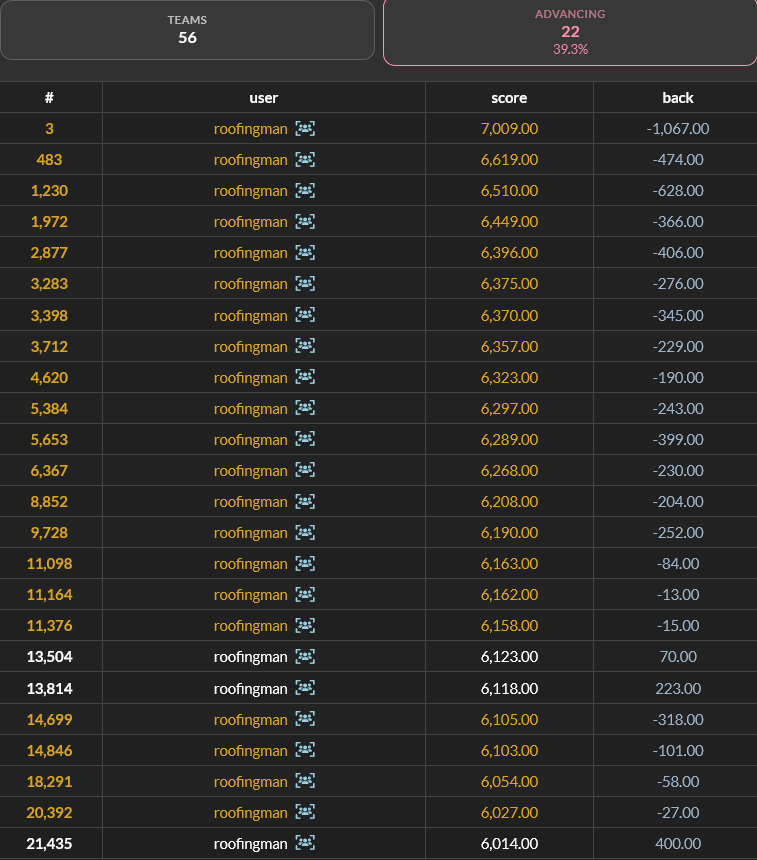
Task: Select rank number 18,291
Action: [x=49, y=782]
